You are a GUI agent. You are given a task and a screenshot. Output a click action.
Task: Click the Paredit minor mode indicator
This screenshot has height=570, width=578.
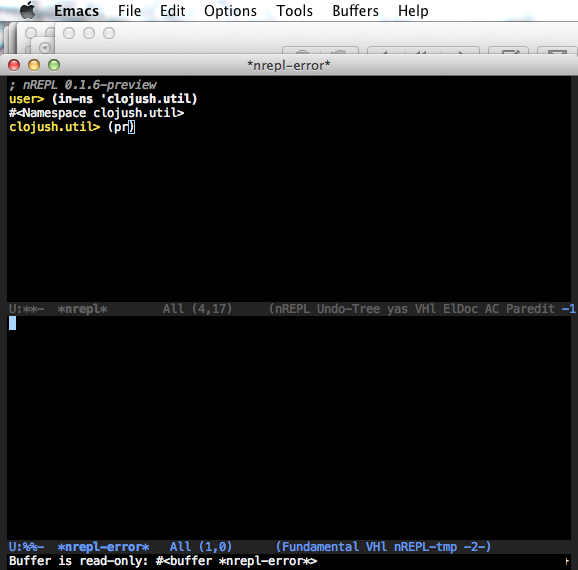click(530, 309)
